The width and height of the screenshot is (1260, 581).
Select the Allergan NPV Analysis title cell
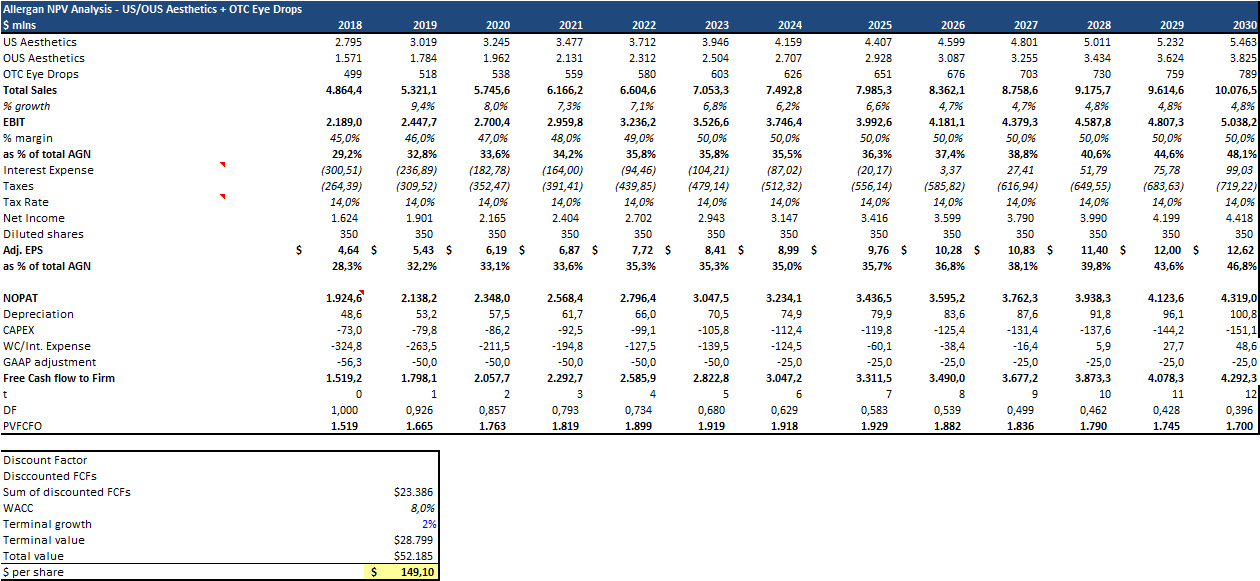click(x=153, y=9)
